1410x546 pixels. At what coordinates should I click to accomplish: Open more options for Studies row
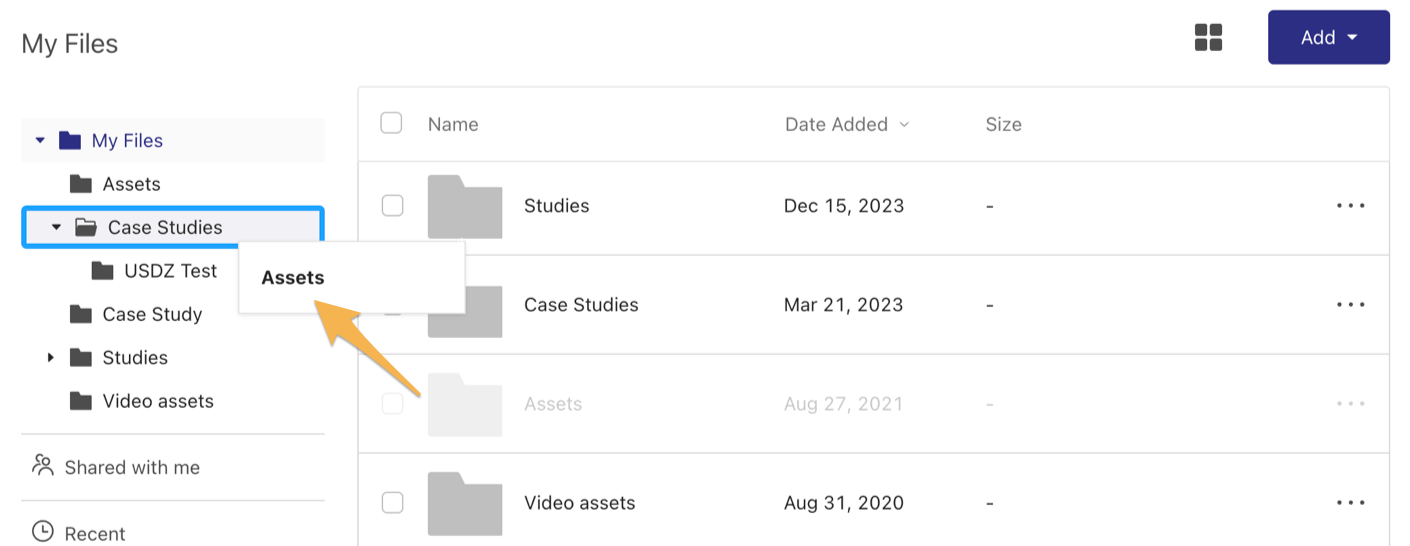(1351, 206)
